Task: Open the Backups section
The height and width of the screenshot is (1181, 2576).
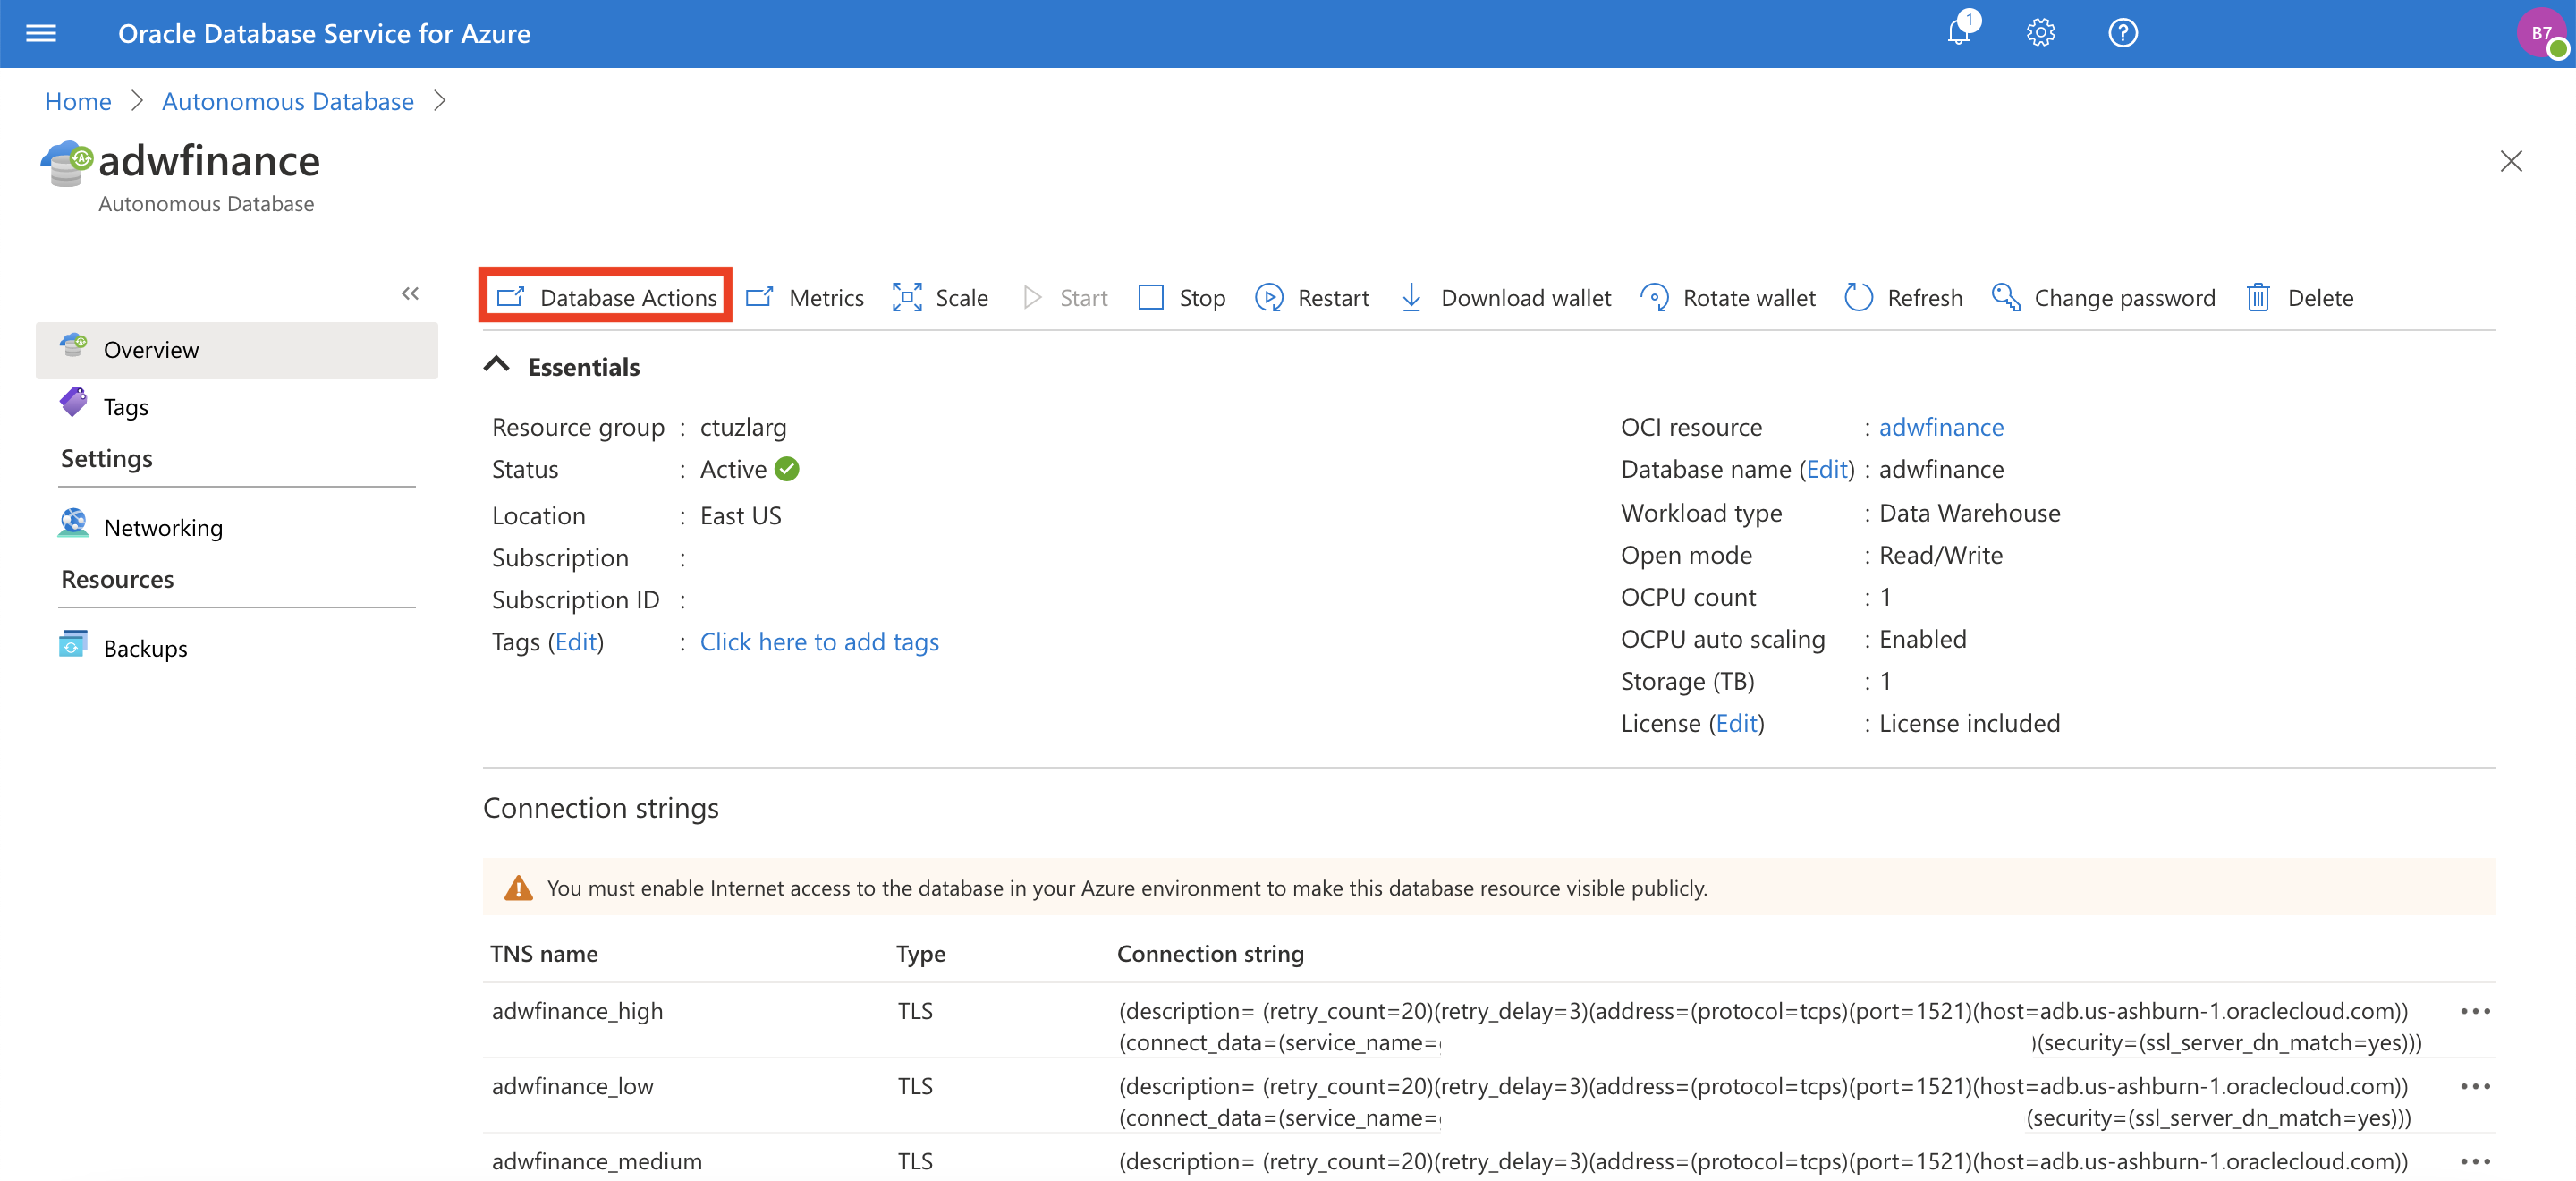Action: coord(146,647)
